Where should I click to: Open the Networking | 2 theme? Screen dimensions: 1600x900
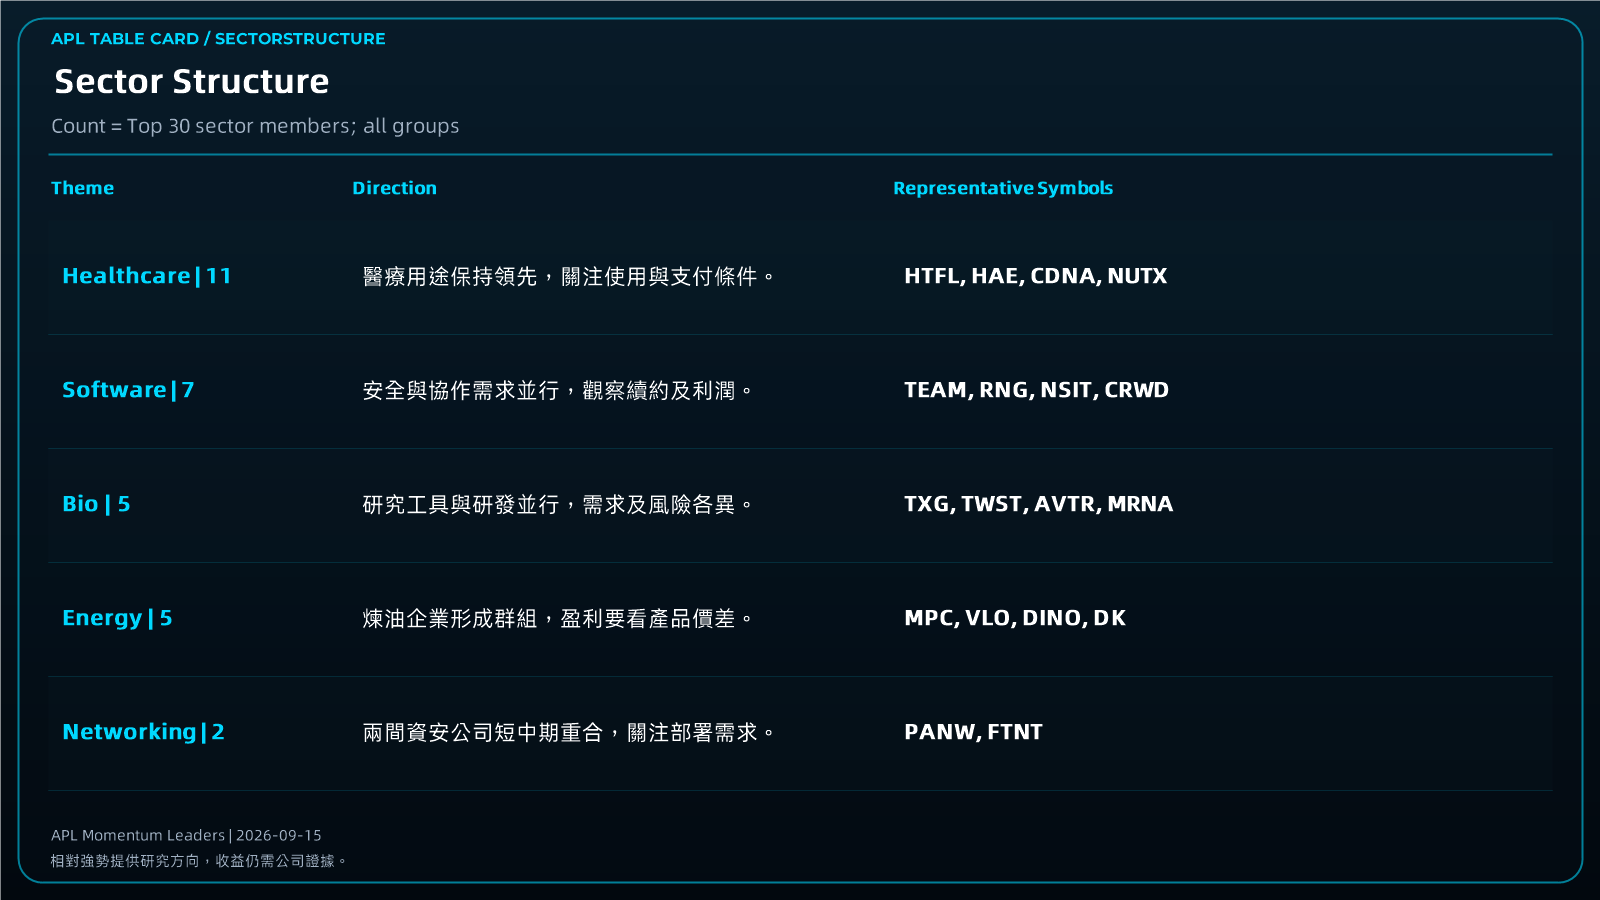coord(143,732)
